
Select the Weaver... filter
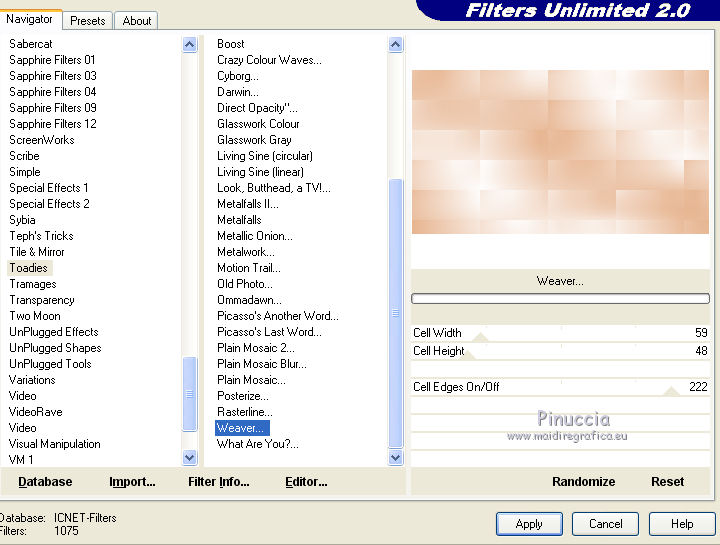(242, 428)
